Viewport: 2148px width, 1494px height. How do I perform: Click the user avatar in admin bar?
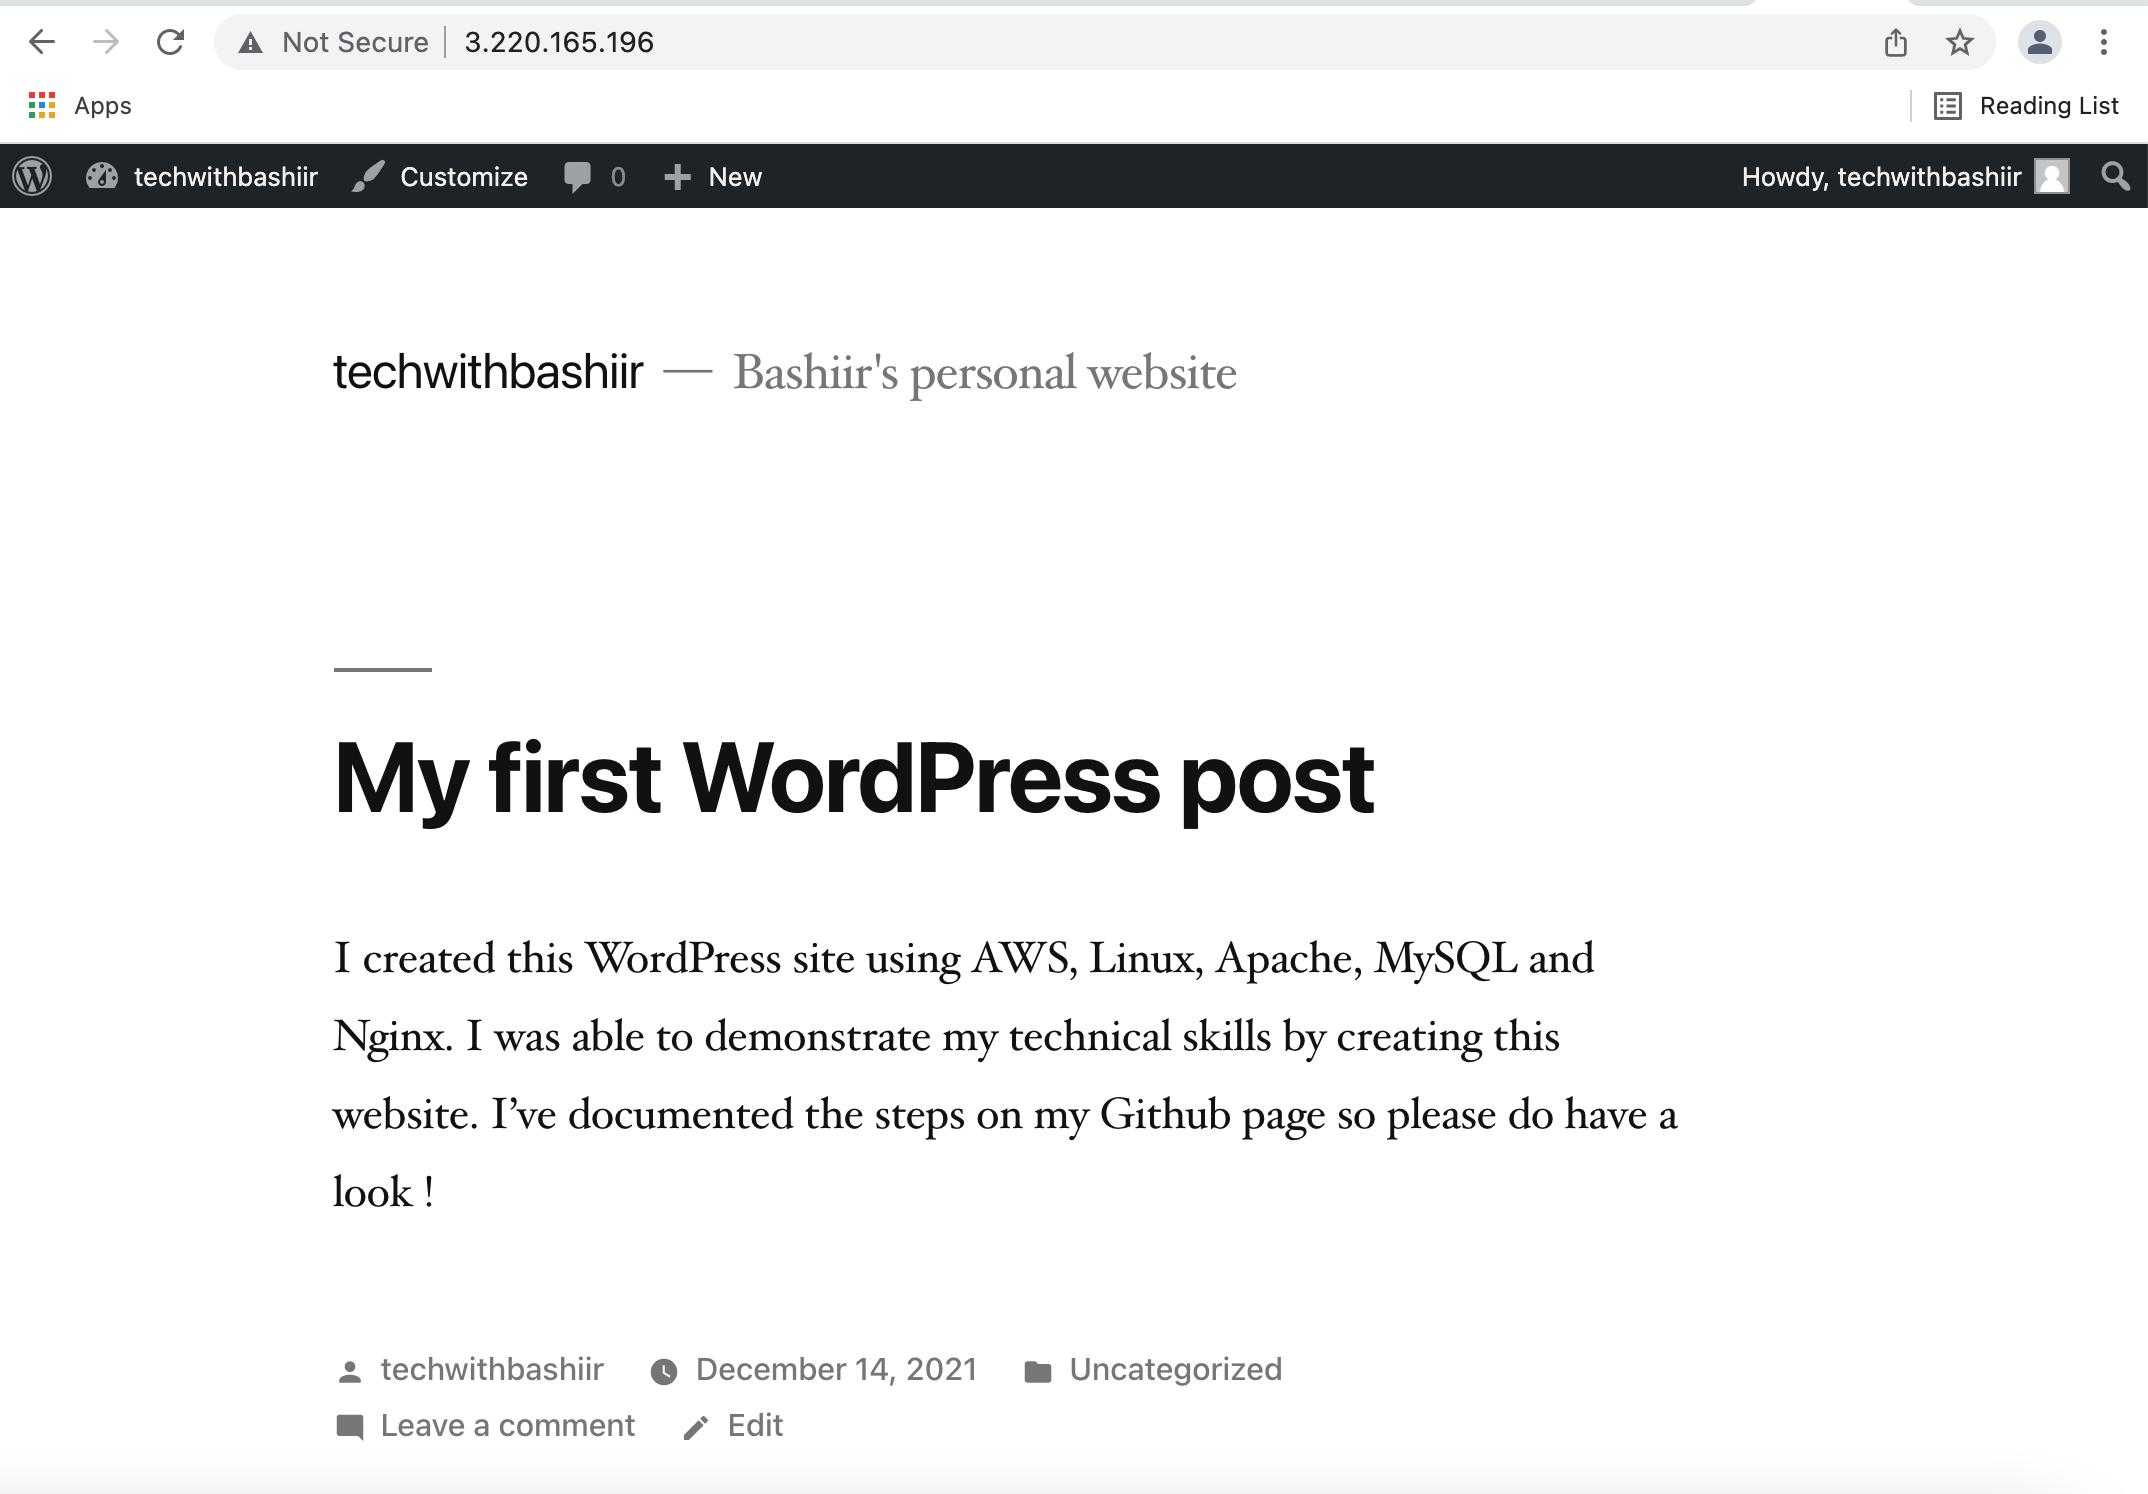[2052, 177]
